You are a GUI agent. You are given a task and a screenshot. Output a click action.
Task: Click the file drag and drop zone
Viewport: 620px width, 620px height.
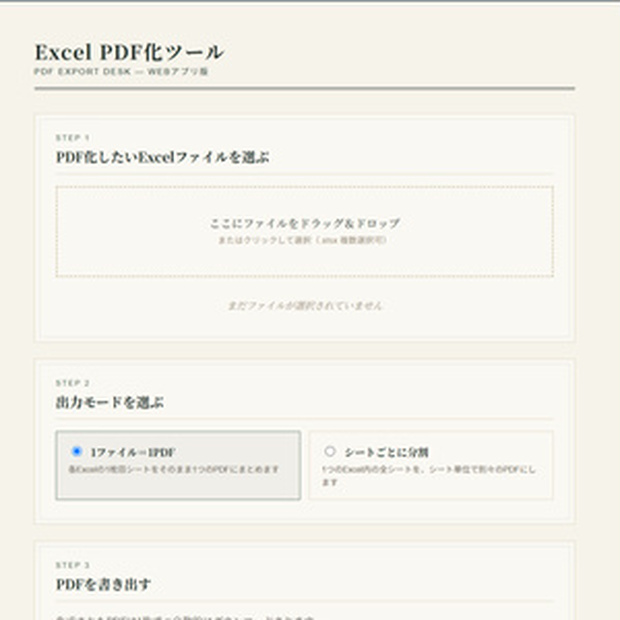(x=304, y=231)
